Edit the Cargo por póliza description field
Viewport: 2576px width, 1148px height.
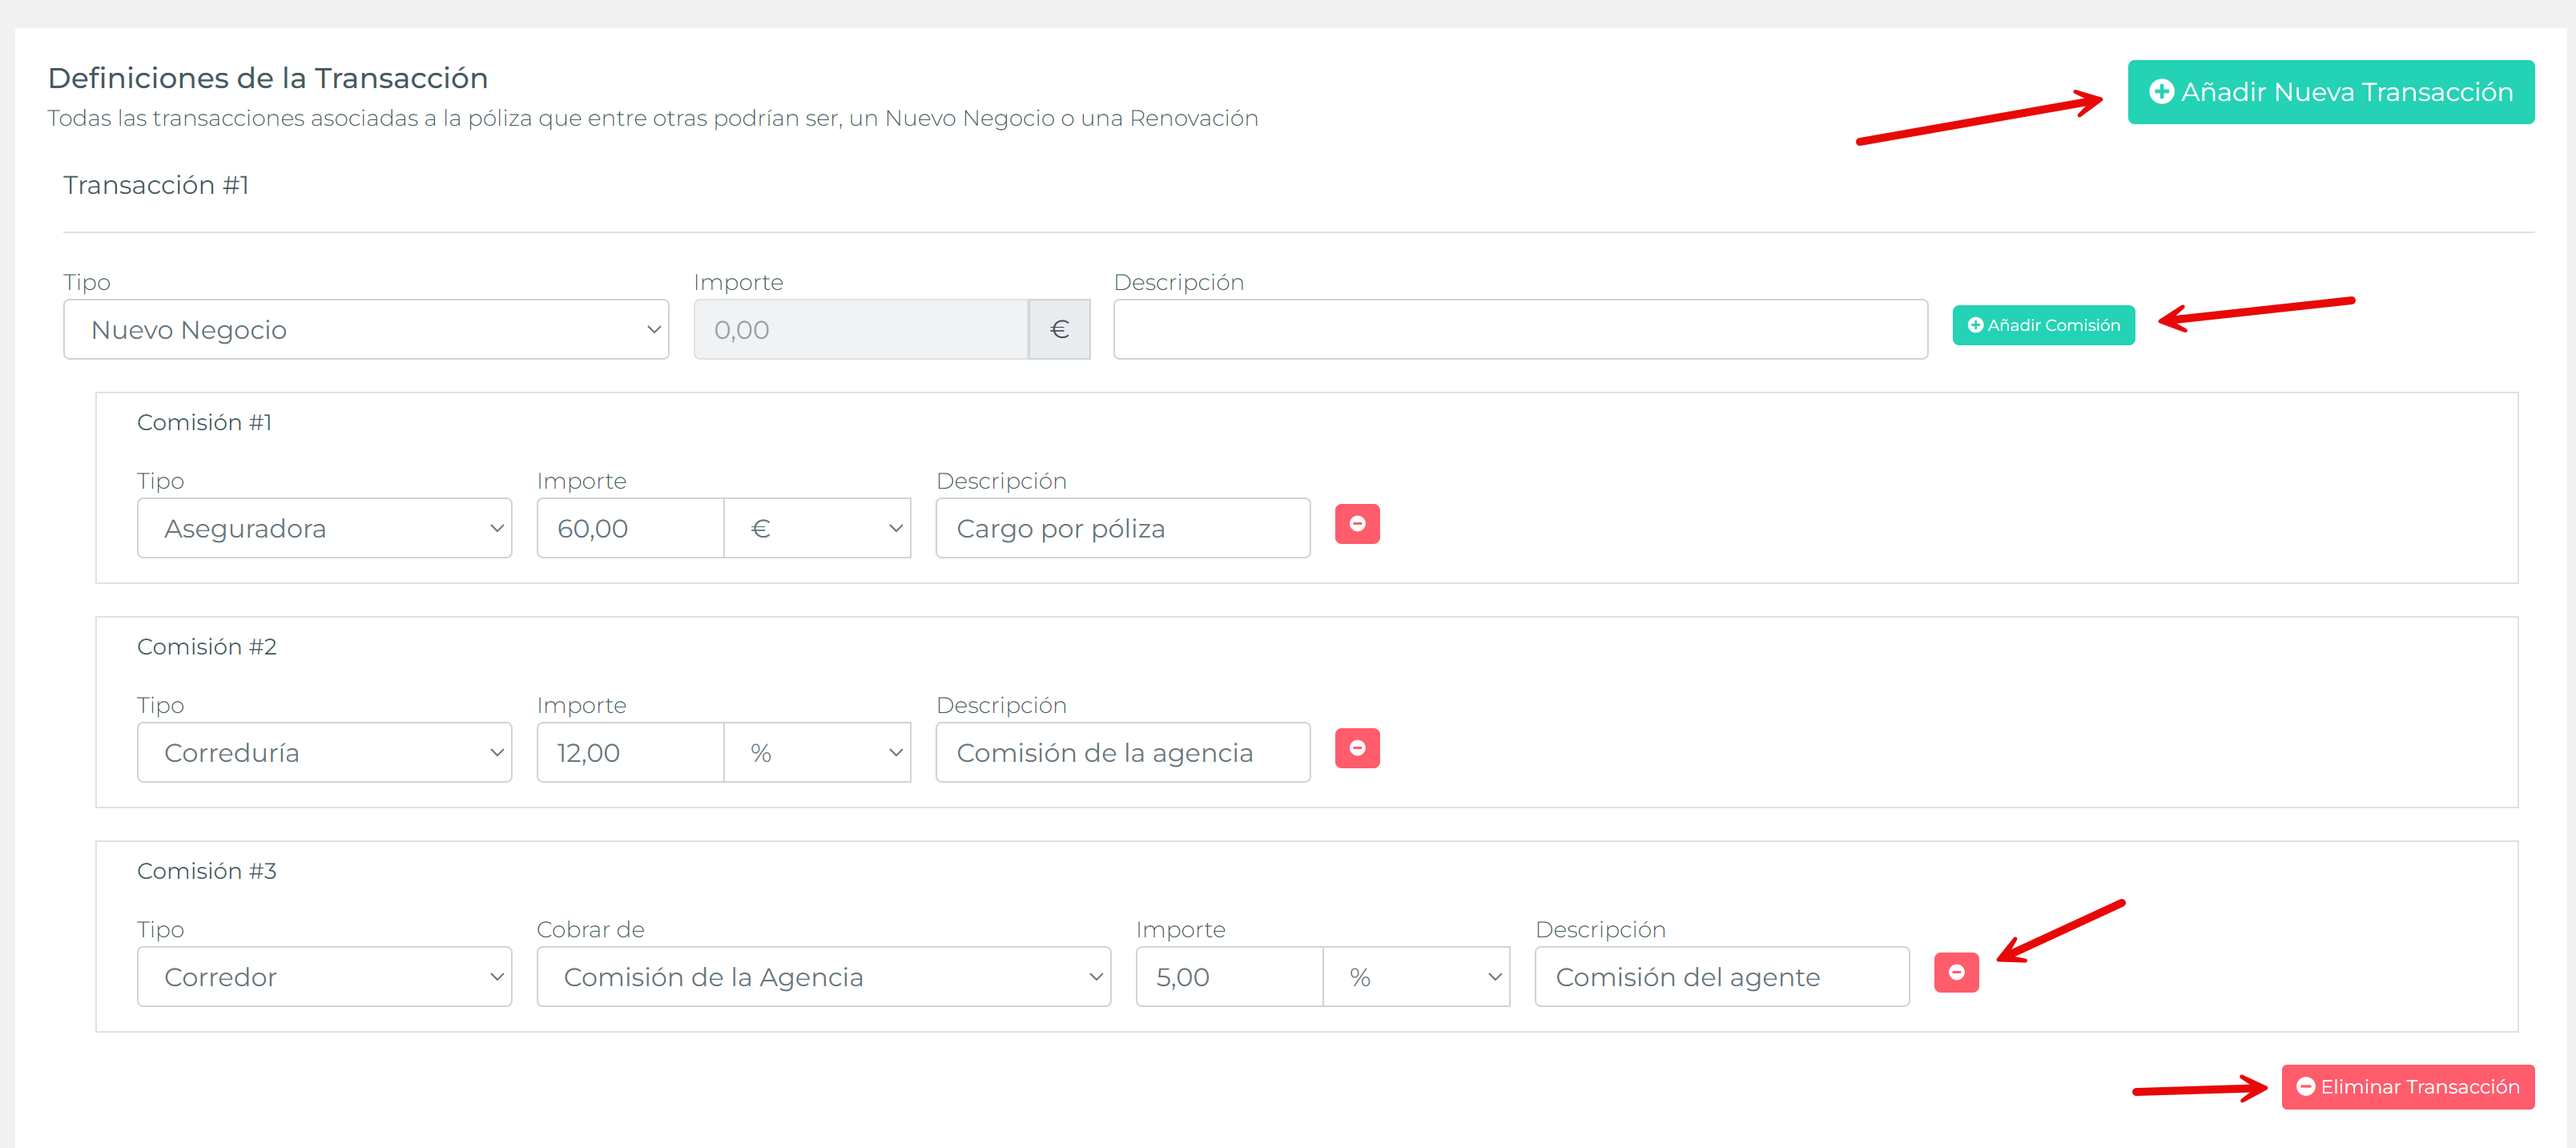(x=1122, y=528)
